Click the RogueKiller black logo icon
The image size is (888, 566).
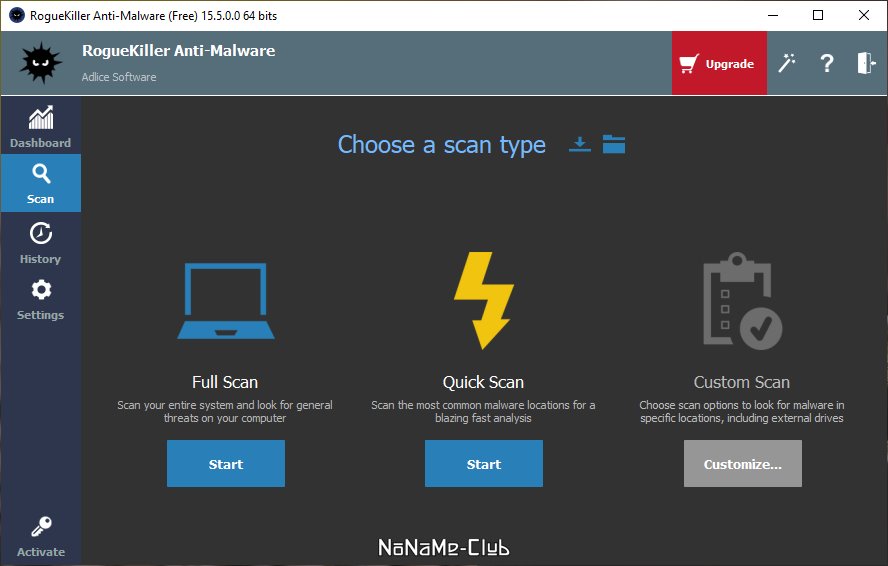click(40, 63)
